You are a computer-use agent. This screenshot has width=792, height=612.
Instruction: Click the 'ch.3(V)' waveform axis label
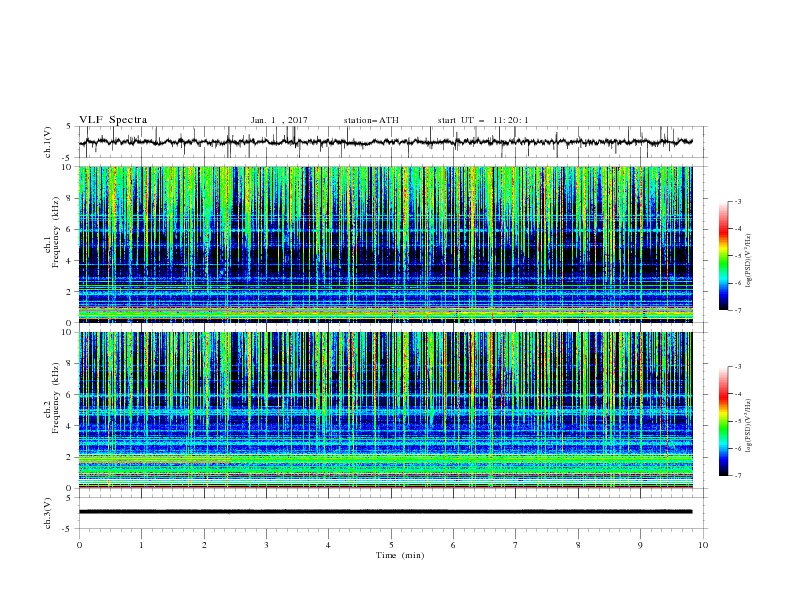[x=48, y=513]
